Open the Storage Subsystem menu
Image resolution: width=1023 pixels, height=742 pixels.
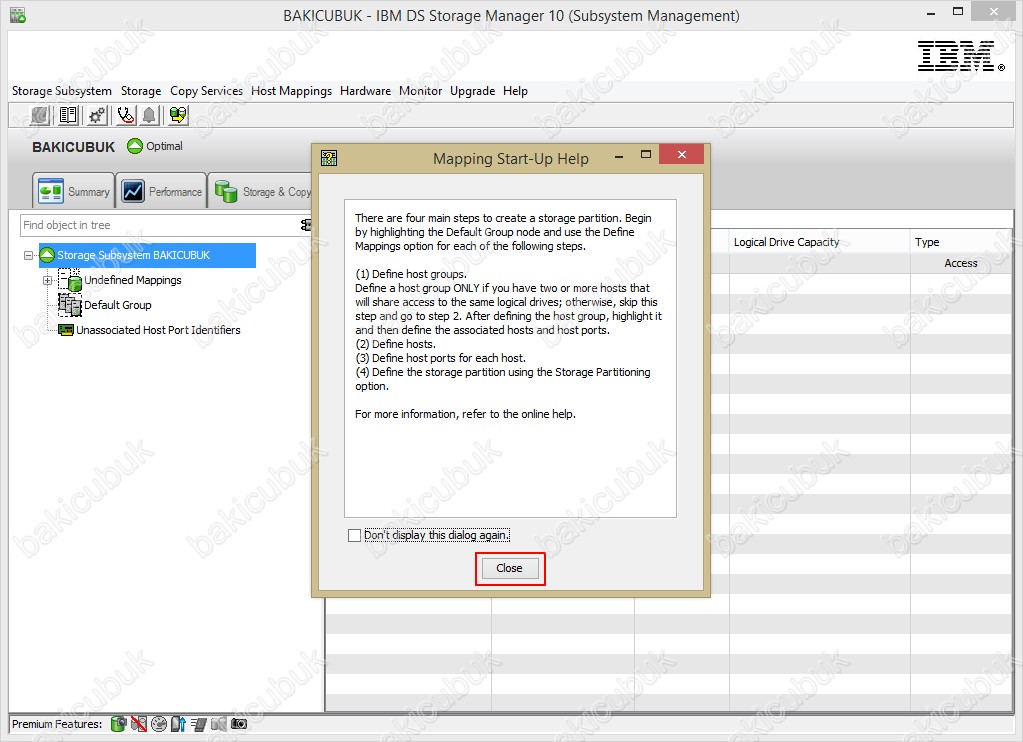[62, 91]
